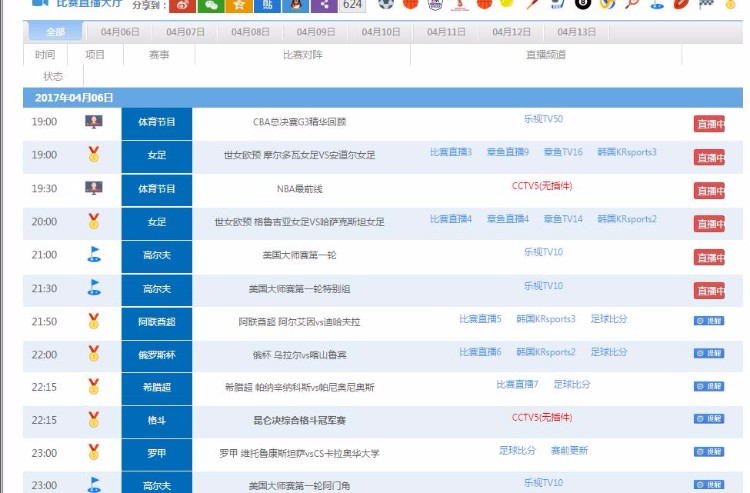The width and height of the screenshot is (750, 493).
Task: Click 女足 category in 19:00 row
Action: click(x=157, y=155)
